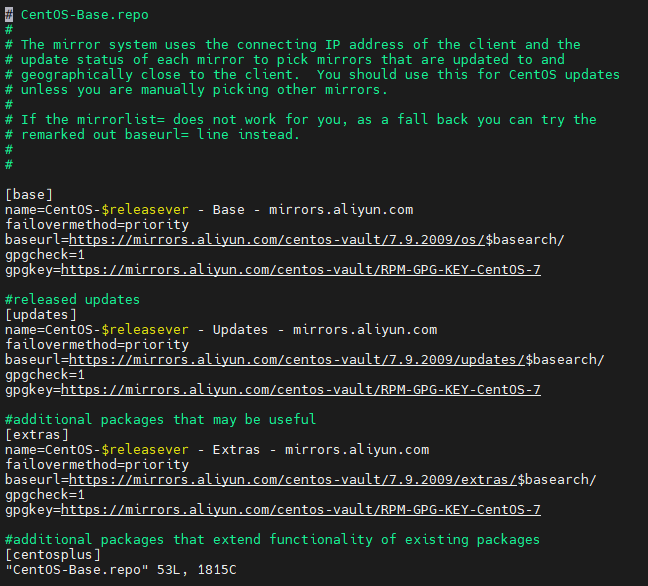This screenshot has width=648, height=586.
Task: Click failovermethod=priority in the [updates] section
Action: [96, 345]
